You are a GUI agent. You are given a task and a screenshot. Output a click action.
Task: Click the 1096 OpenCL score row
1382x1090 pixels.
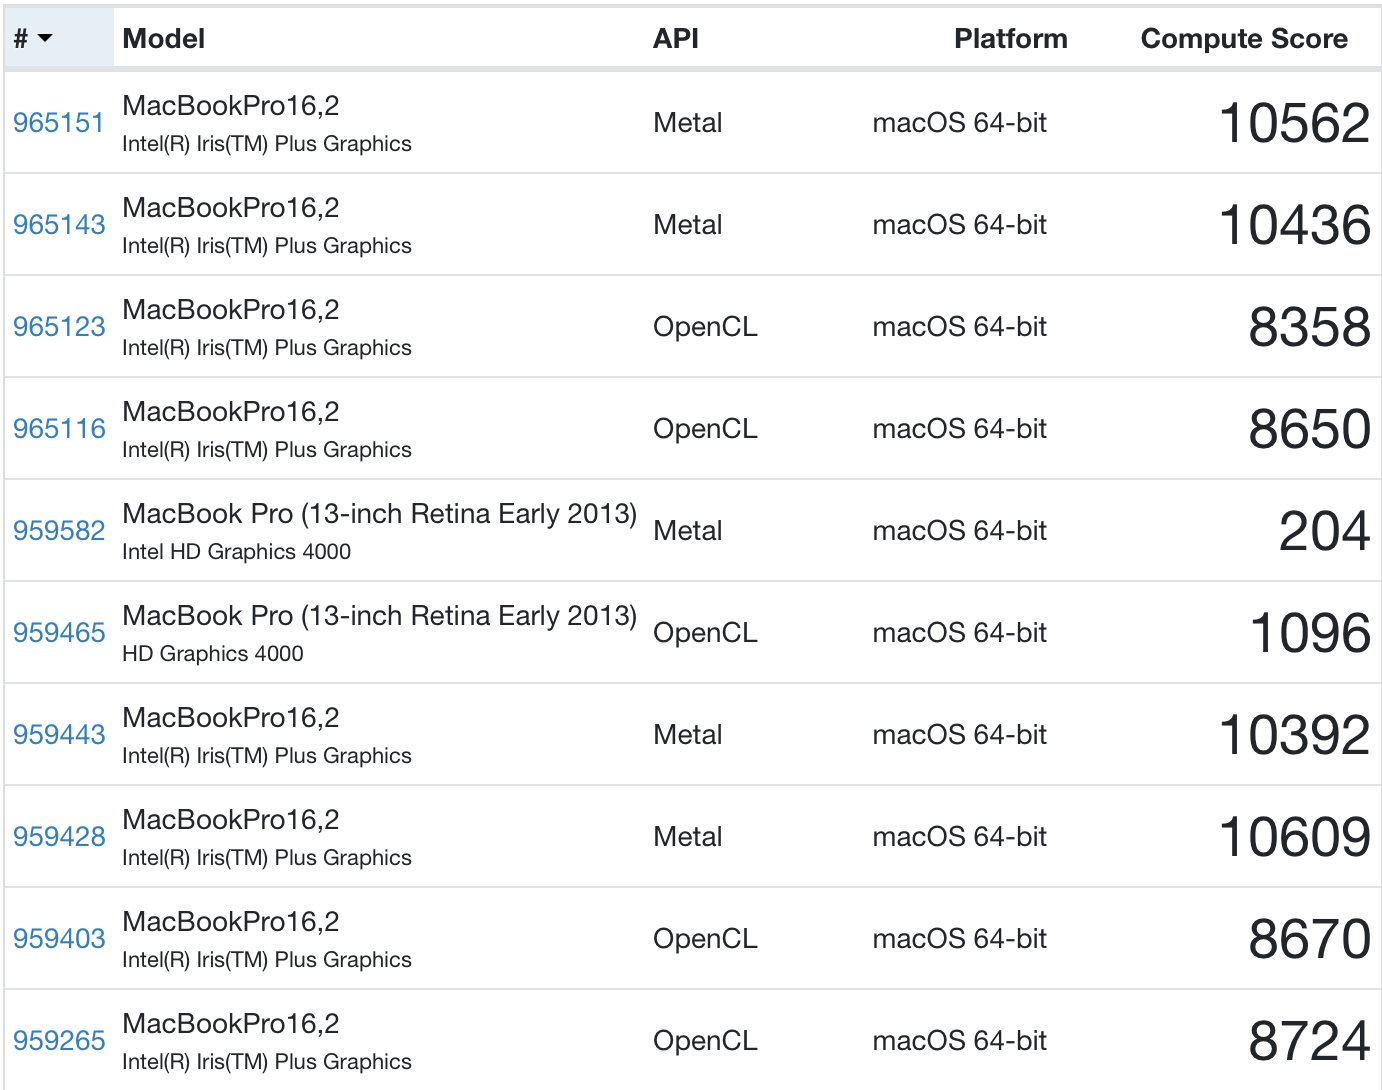(x=1310, y=634)
